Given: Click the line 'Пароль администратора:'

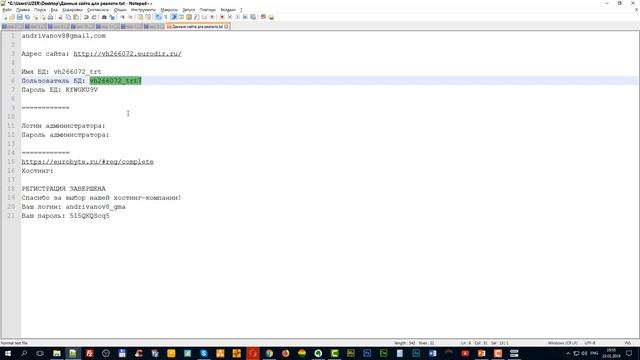Looking at the screenshot, I should [x=65, y=135].
